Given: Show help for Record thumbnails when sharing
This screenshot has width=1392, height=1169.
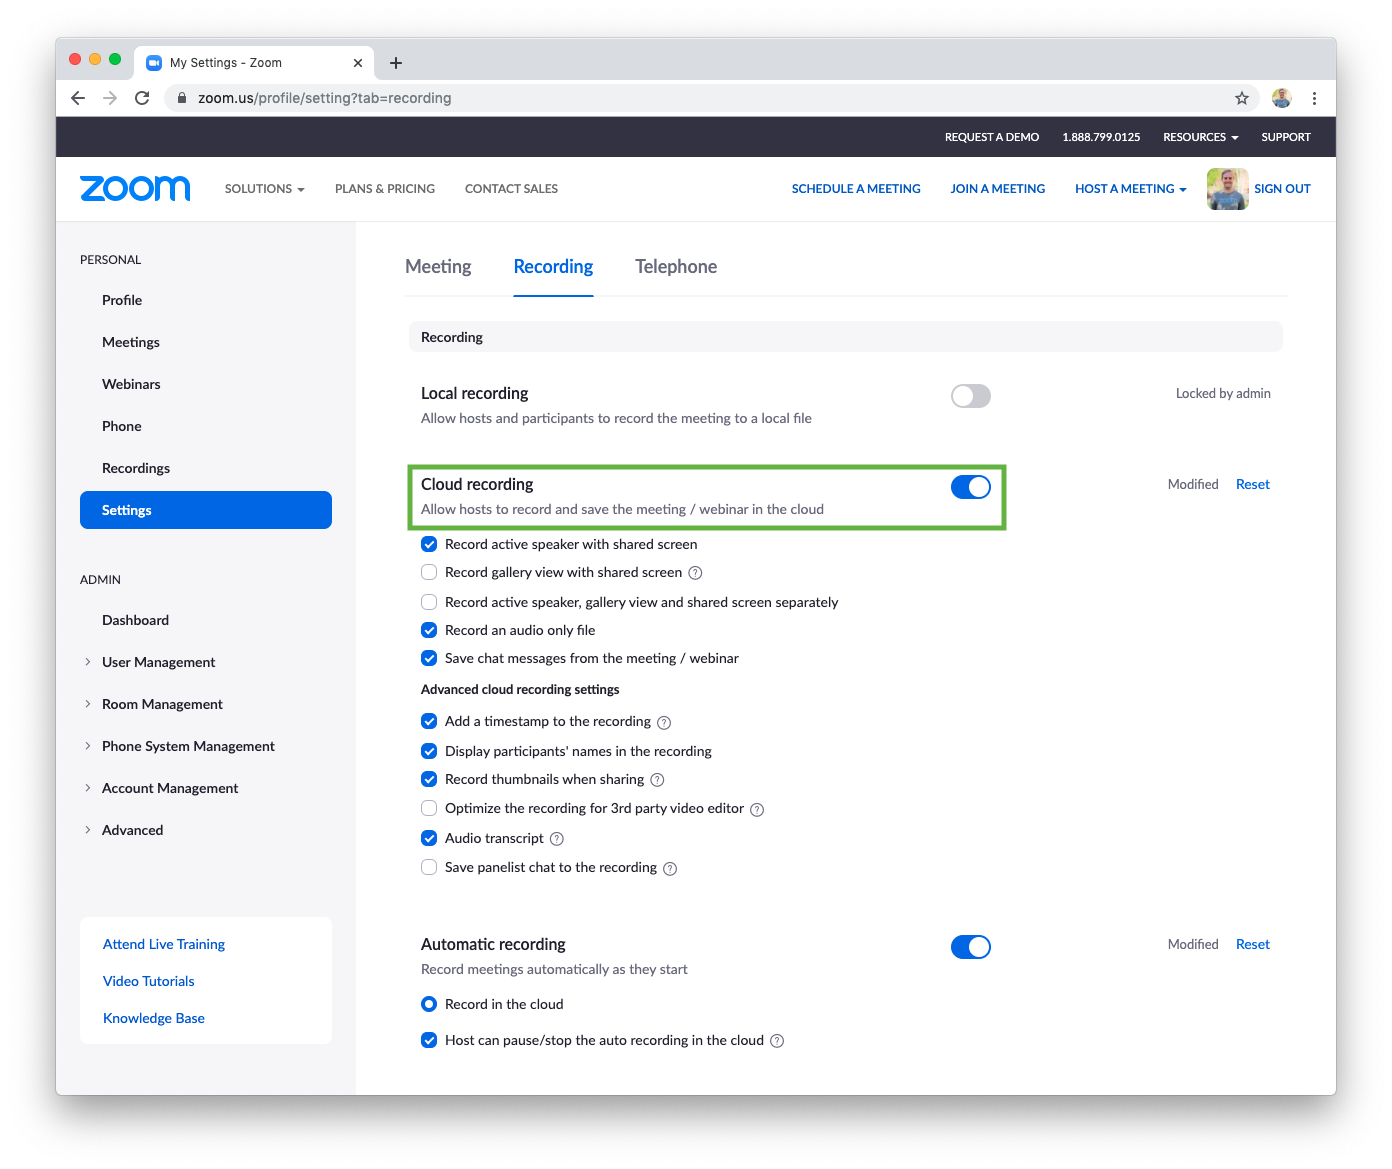Looking at the screenshot, I should 657,780.
